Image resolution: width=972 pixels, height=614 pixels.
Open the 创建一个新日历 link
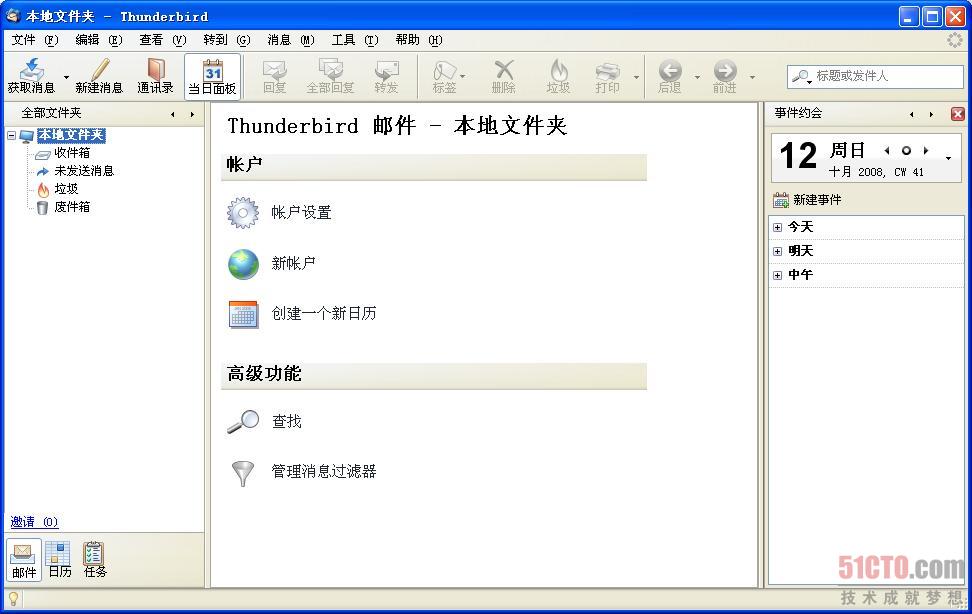(324, 314)
